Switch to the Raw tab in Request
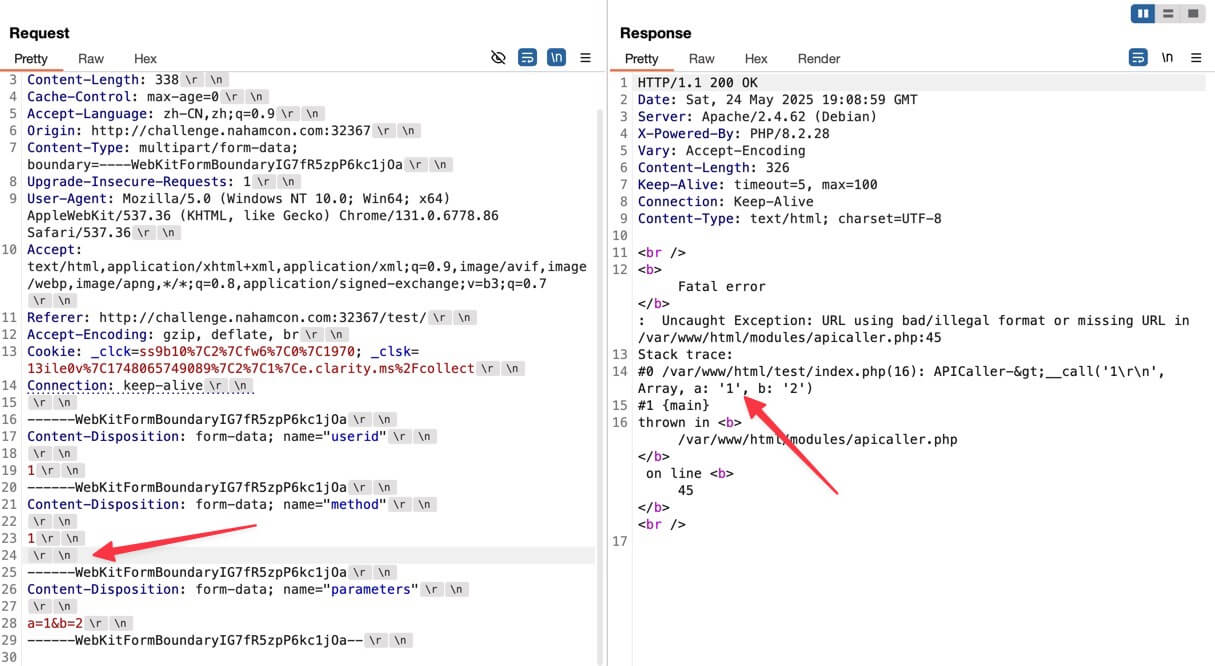This screenshot has width=1215, height=666. (x=91, y=59)
